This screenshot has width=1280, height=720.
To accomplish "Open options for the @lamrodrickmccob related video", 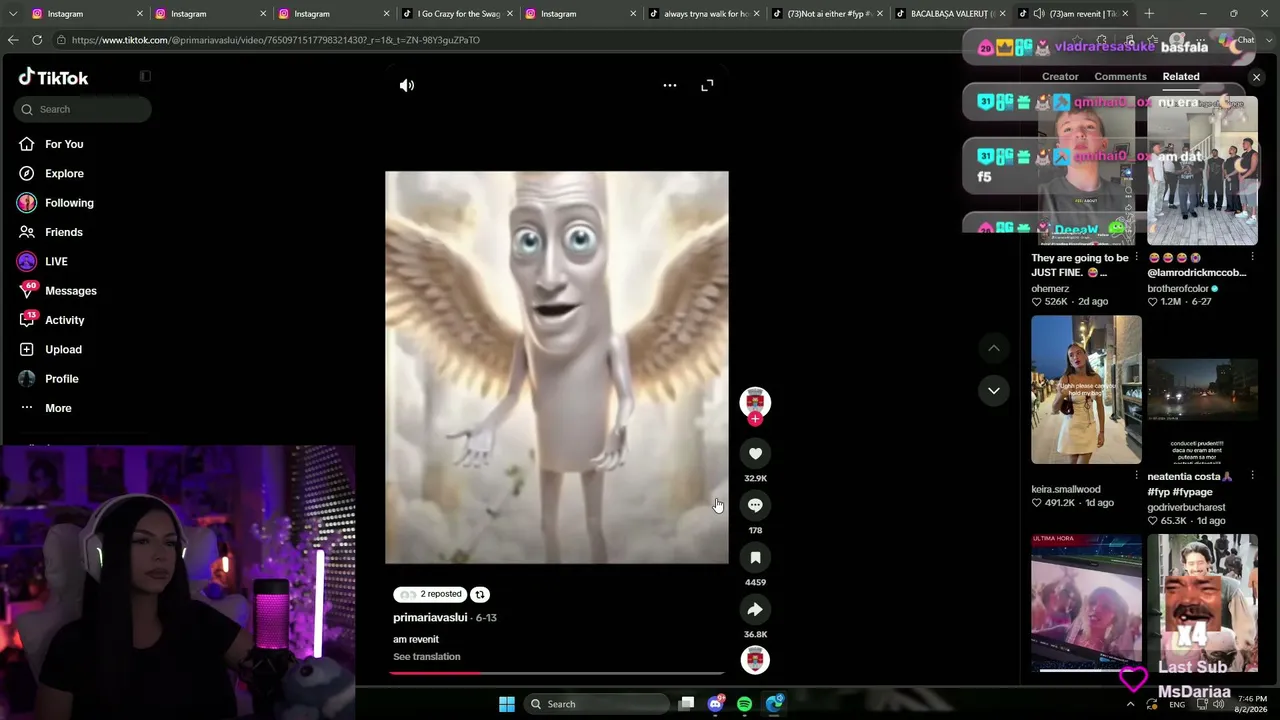I will [x=1252, y=258].
